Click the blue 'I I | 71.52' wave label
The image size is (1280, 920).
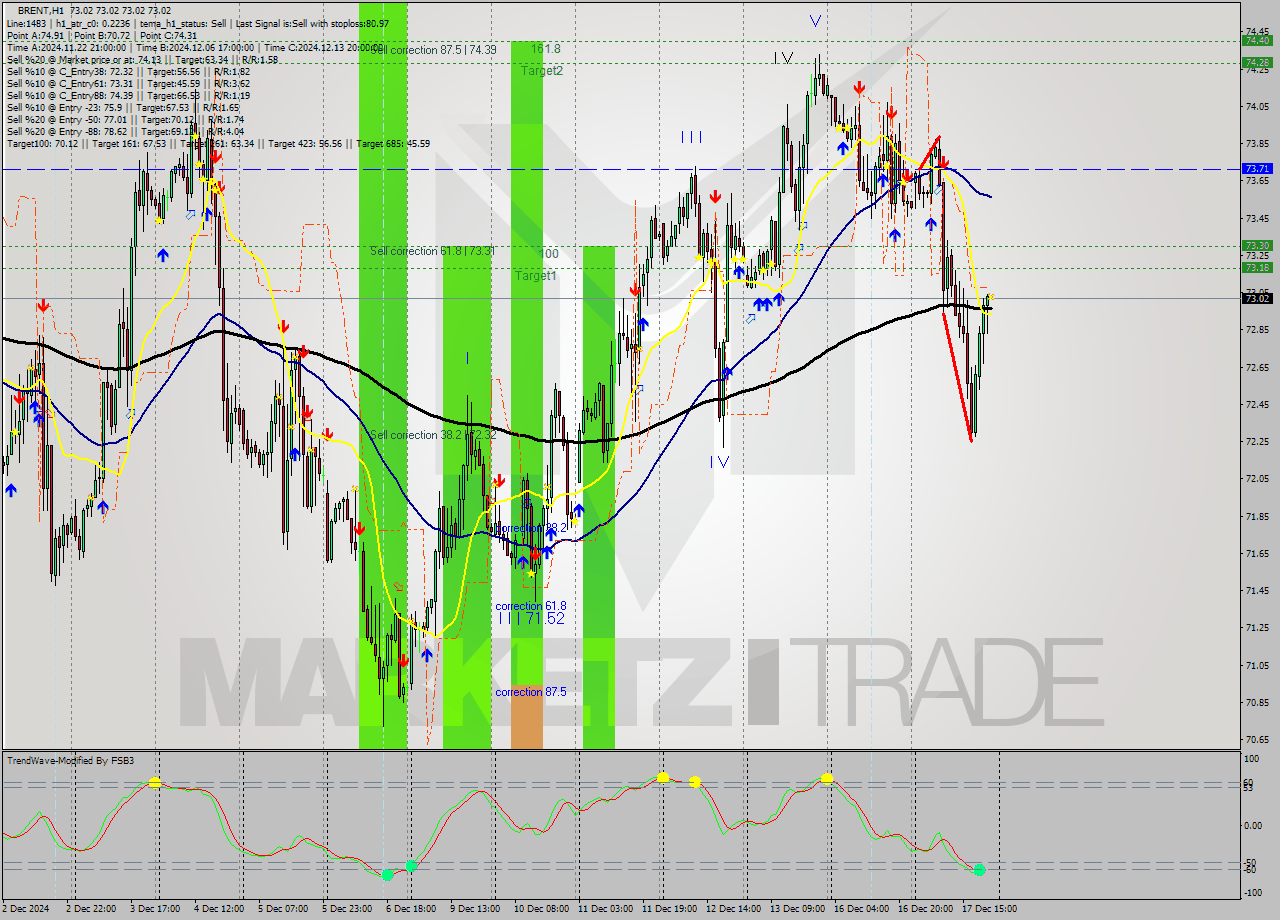tap(531, 619)
